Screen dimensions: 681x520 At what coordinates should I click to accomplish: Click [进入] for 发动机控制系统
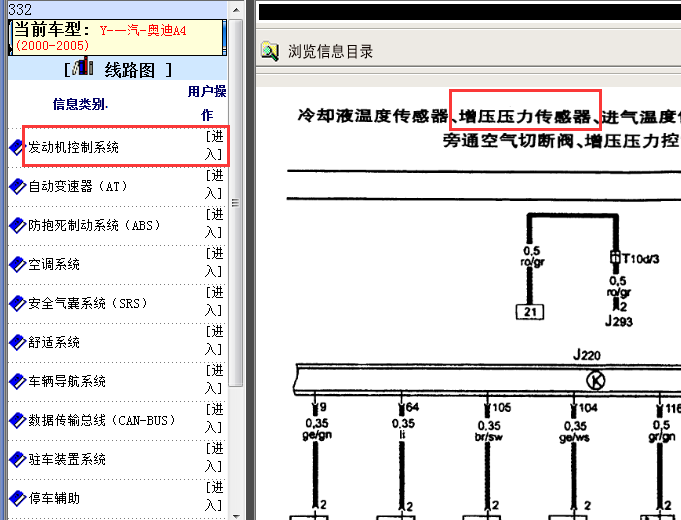click(214, 146)
